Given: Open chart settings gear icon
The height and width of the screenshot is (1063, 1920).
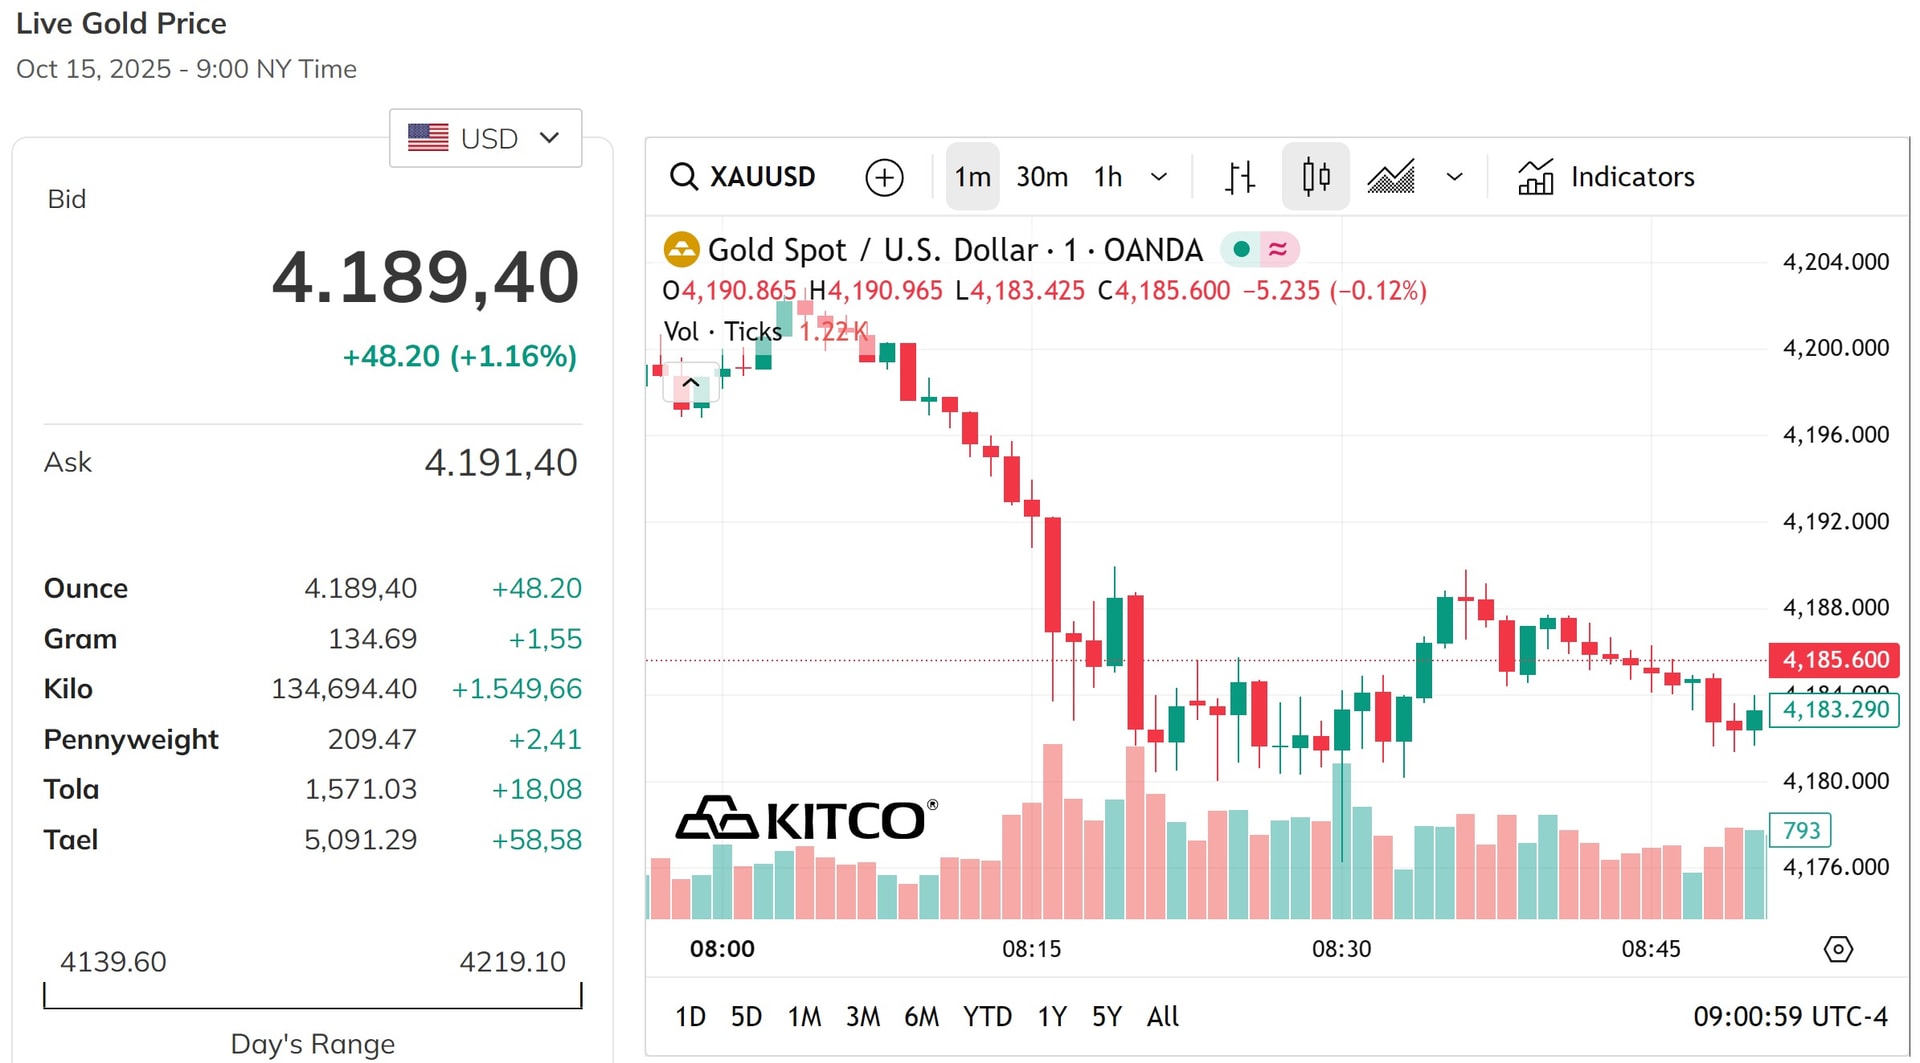Looking at the screenshot, I should click(x=1838, y=948).
